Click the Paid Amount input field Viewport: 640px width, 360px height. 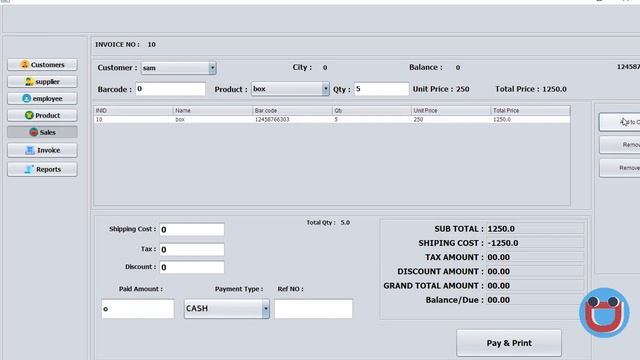138,309
